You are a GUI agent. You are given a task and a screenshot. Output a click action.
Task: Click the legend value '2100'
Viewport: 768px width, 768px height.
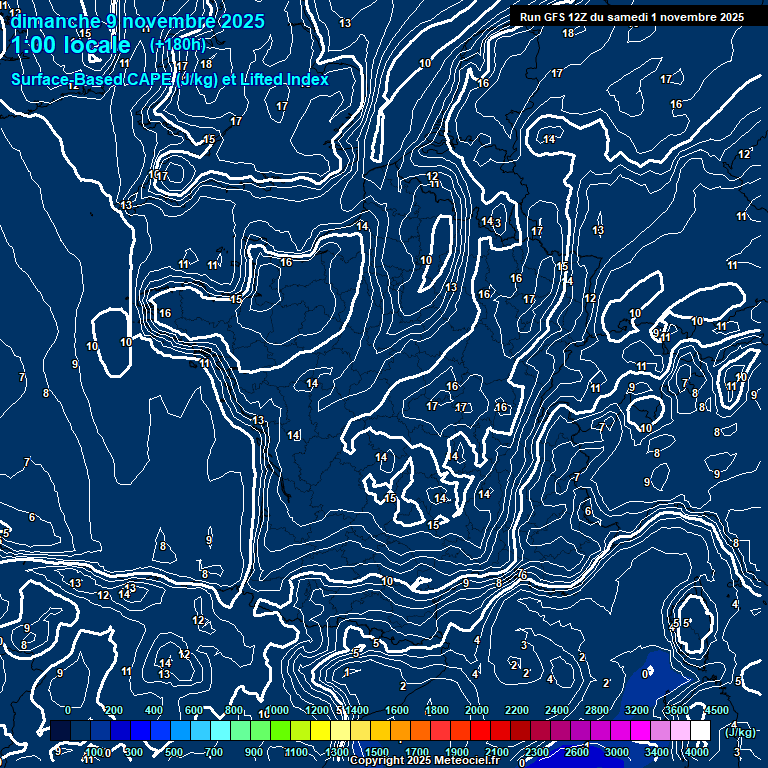tap(497, 752)
